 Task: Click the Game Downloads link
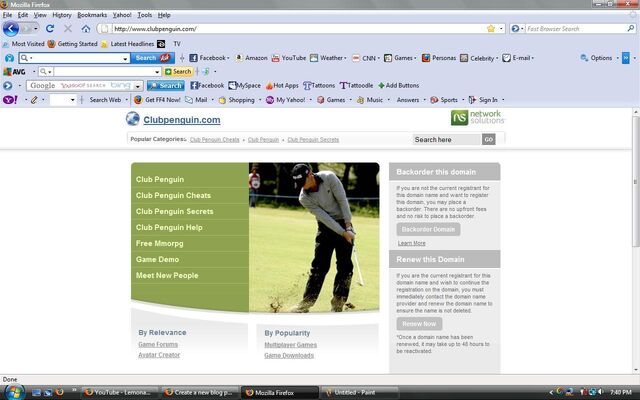(289, 356)
